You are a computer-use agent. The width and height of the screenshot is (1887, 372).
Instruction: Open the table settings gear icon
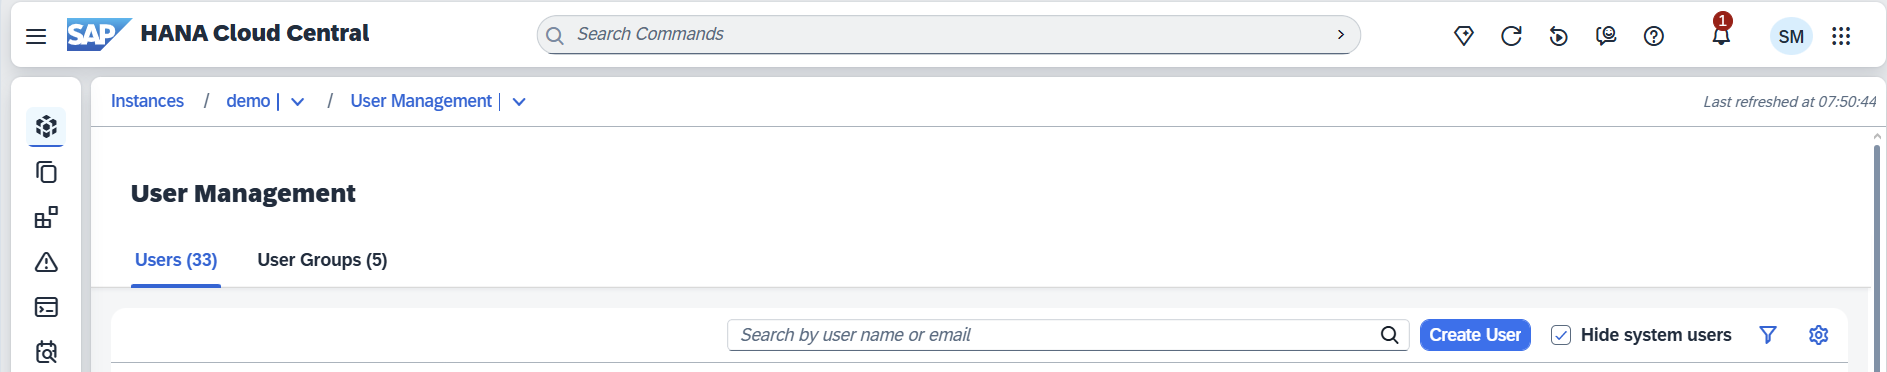pos(1819,335)
